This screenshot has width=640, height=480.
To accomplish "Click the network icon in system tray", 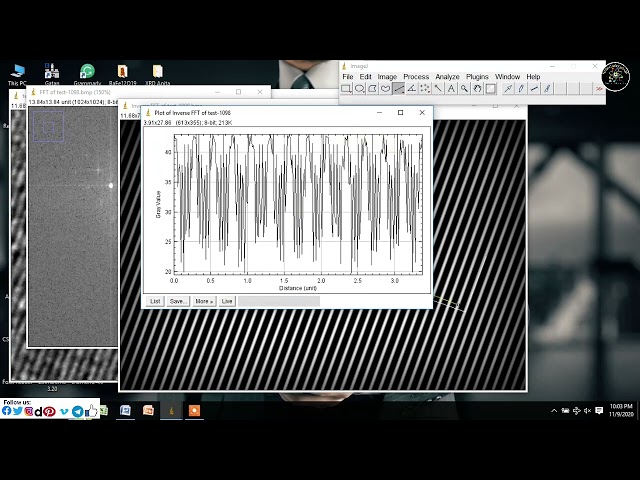I will pyautogui.click(x=576, y=411).
